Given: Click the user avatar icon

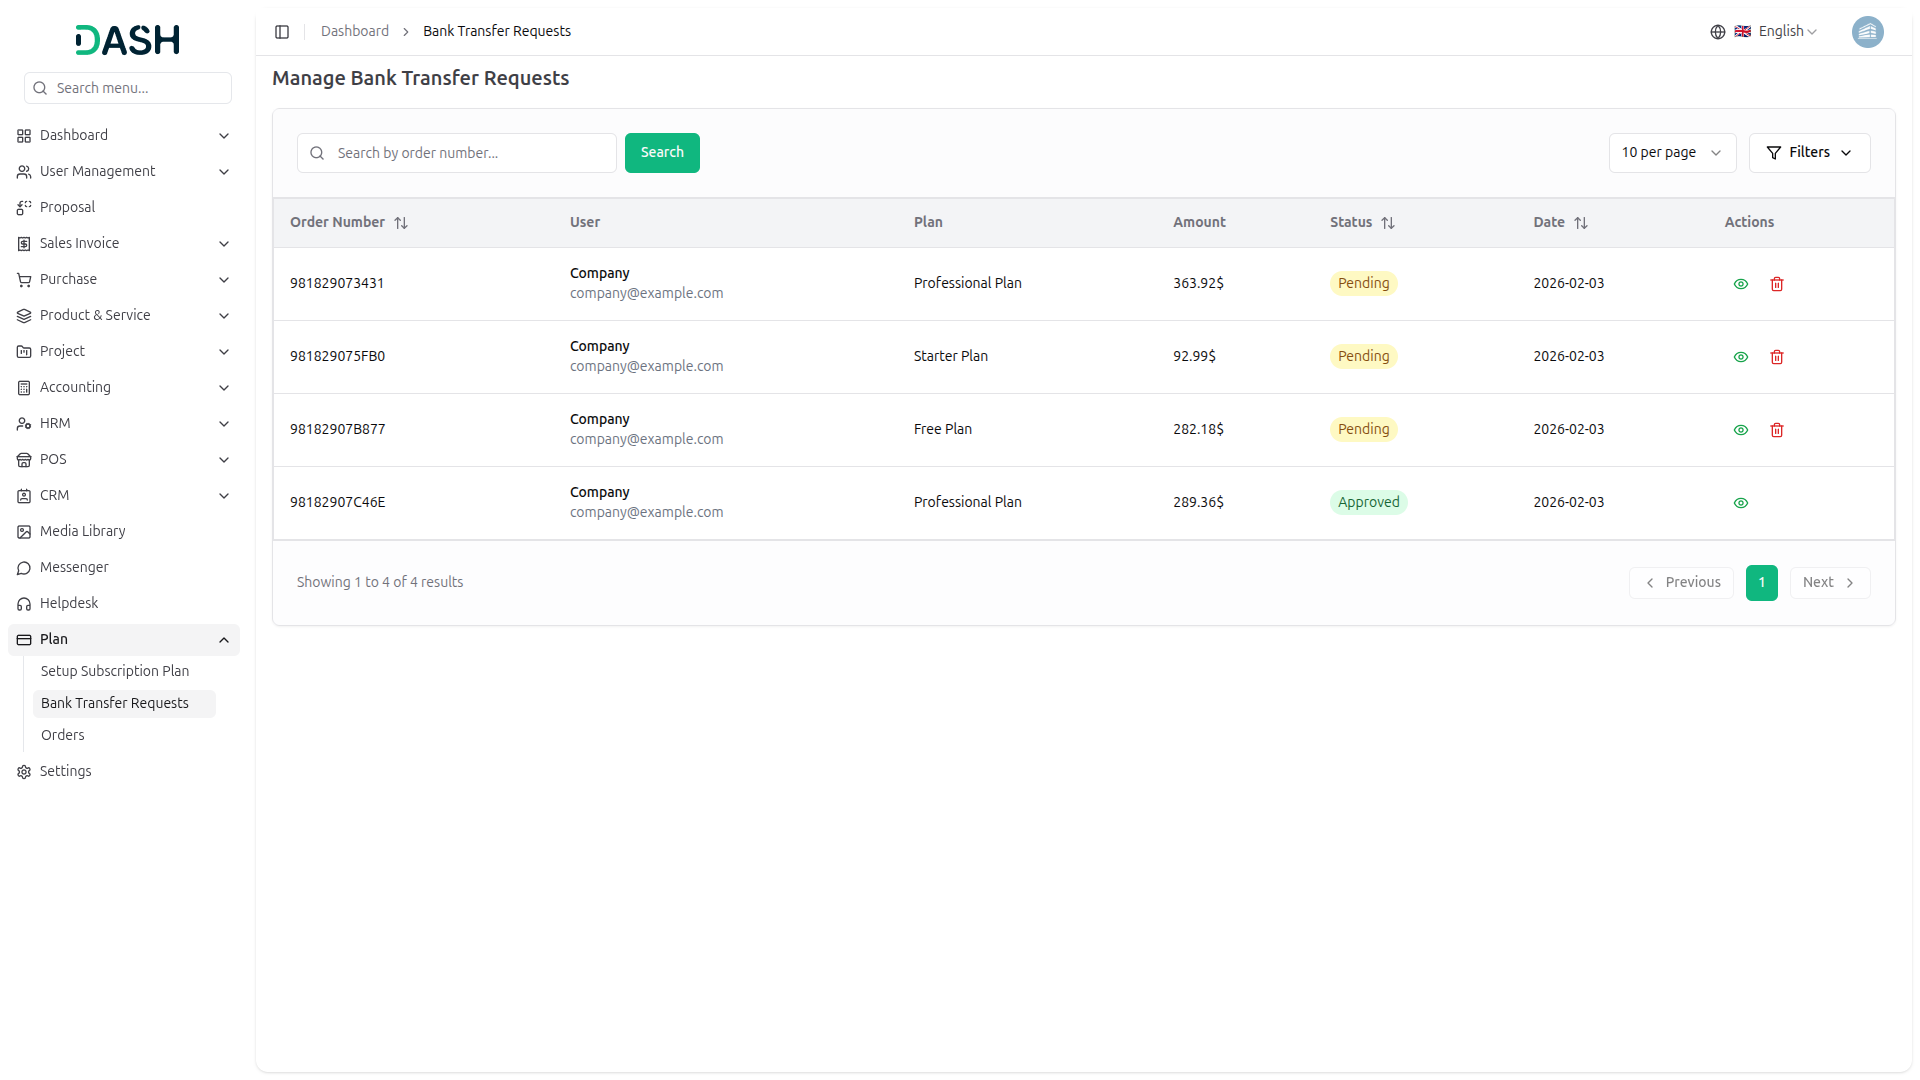Looking at the screenshot, I should (1867, 32).
